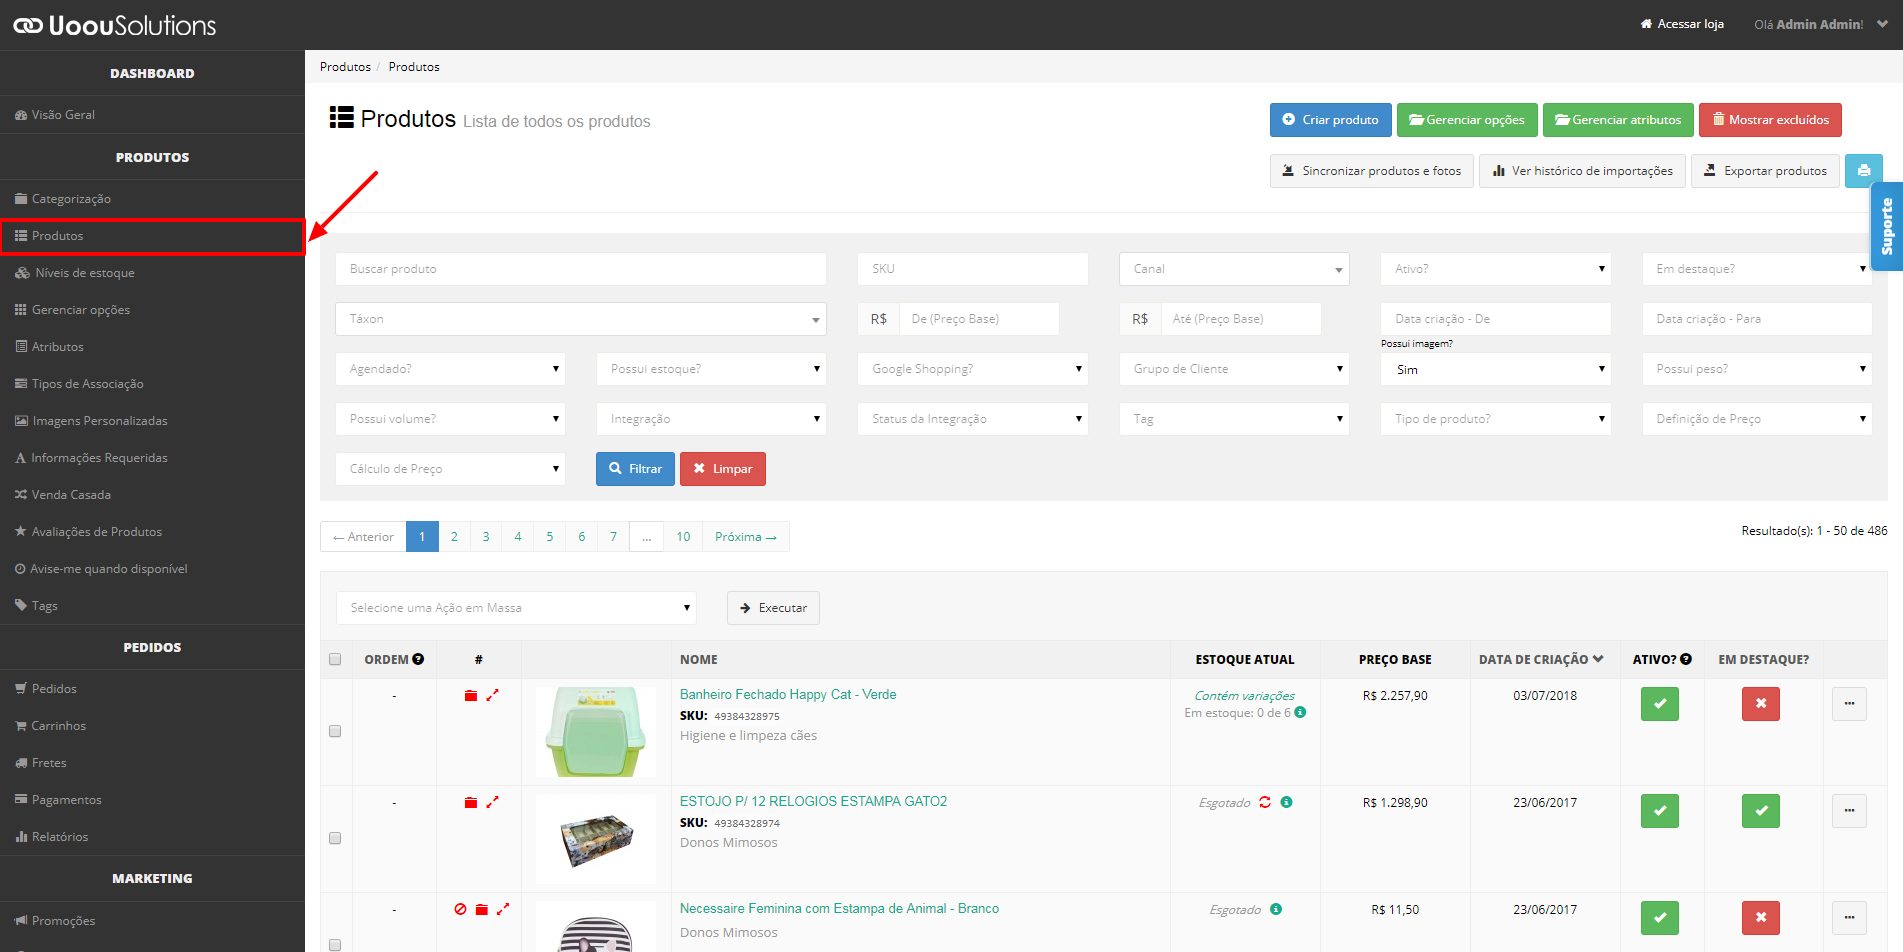Click the blue print icon button
This screenshot has width=1903, height=952.
1863,171
